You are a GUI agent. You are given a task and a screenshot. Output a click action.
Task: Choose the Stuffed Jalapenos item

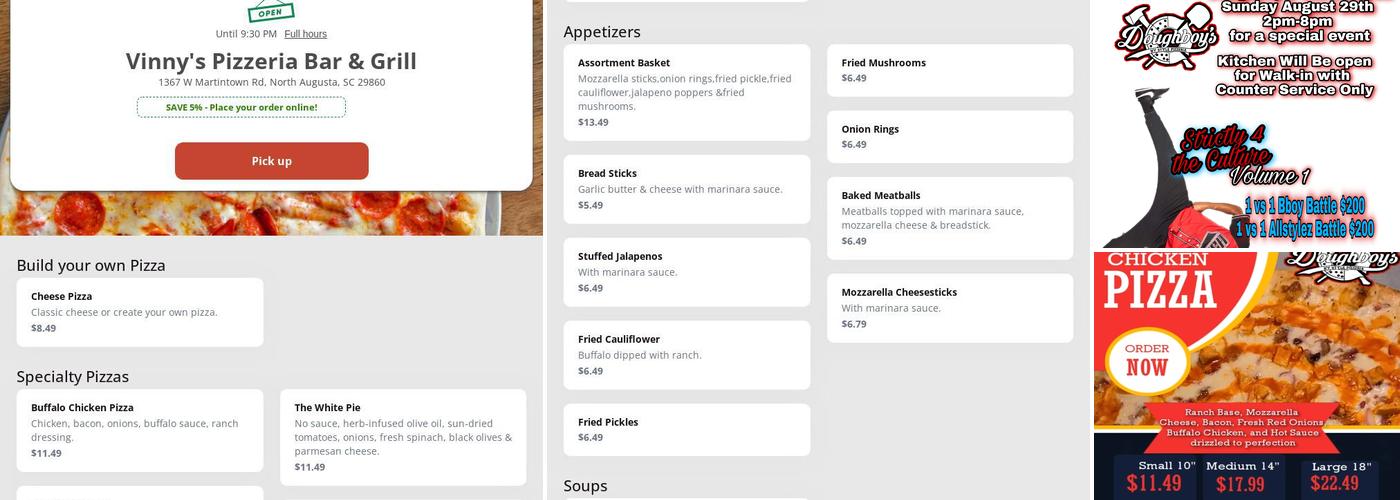click(x=687, y=272)
